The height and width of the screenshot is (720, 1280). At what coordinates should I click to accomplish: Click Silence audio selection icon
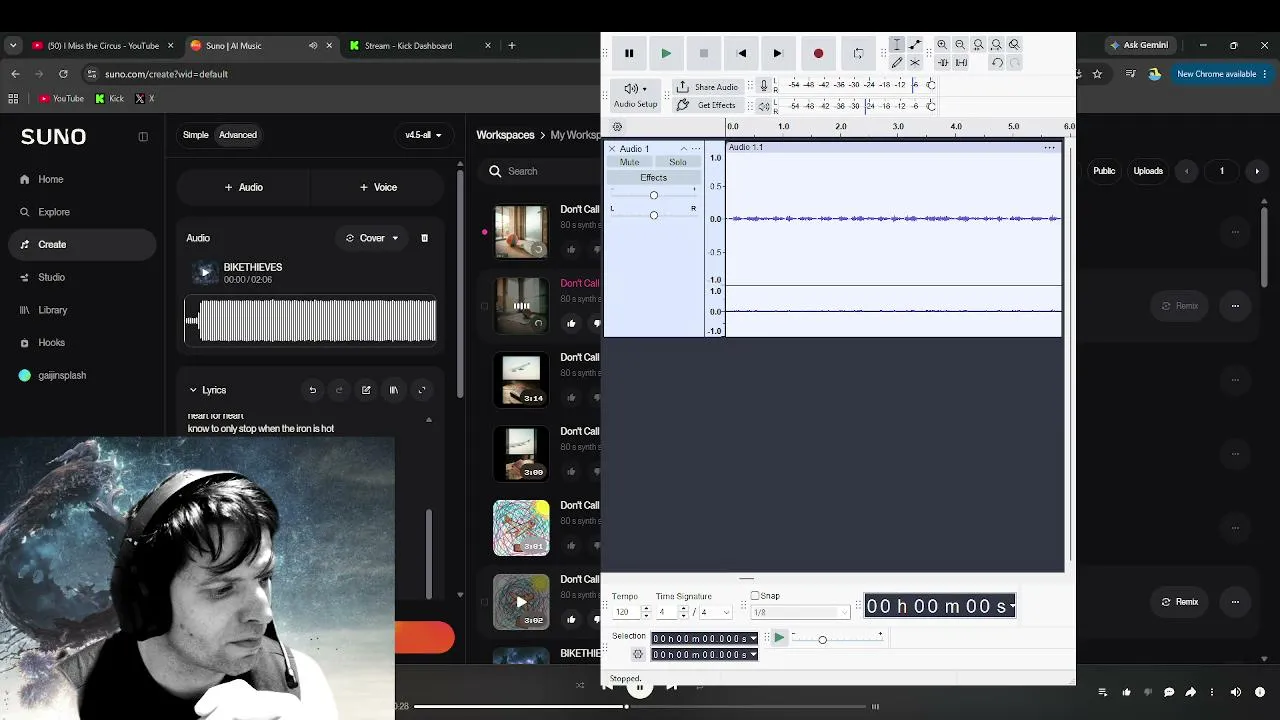tap(961, 63)
